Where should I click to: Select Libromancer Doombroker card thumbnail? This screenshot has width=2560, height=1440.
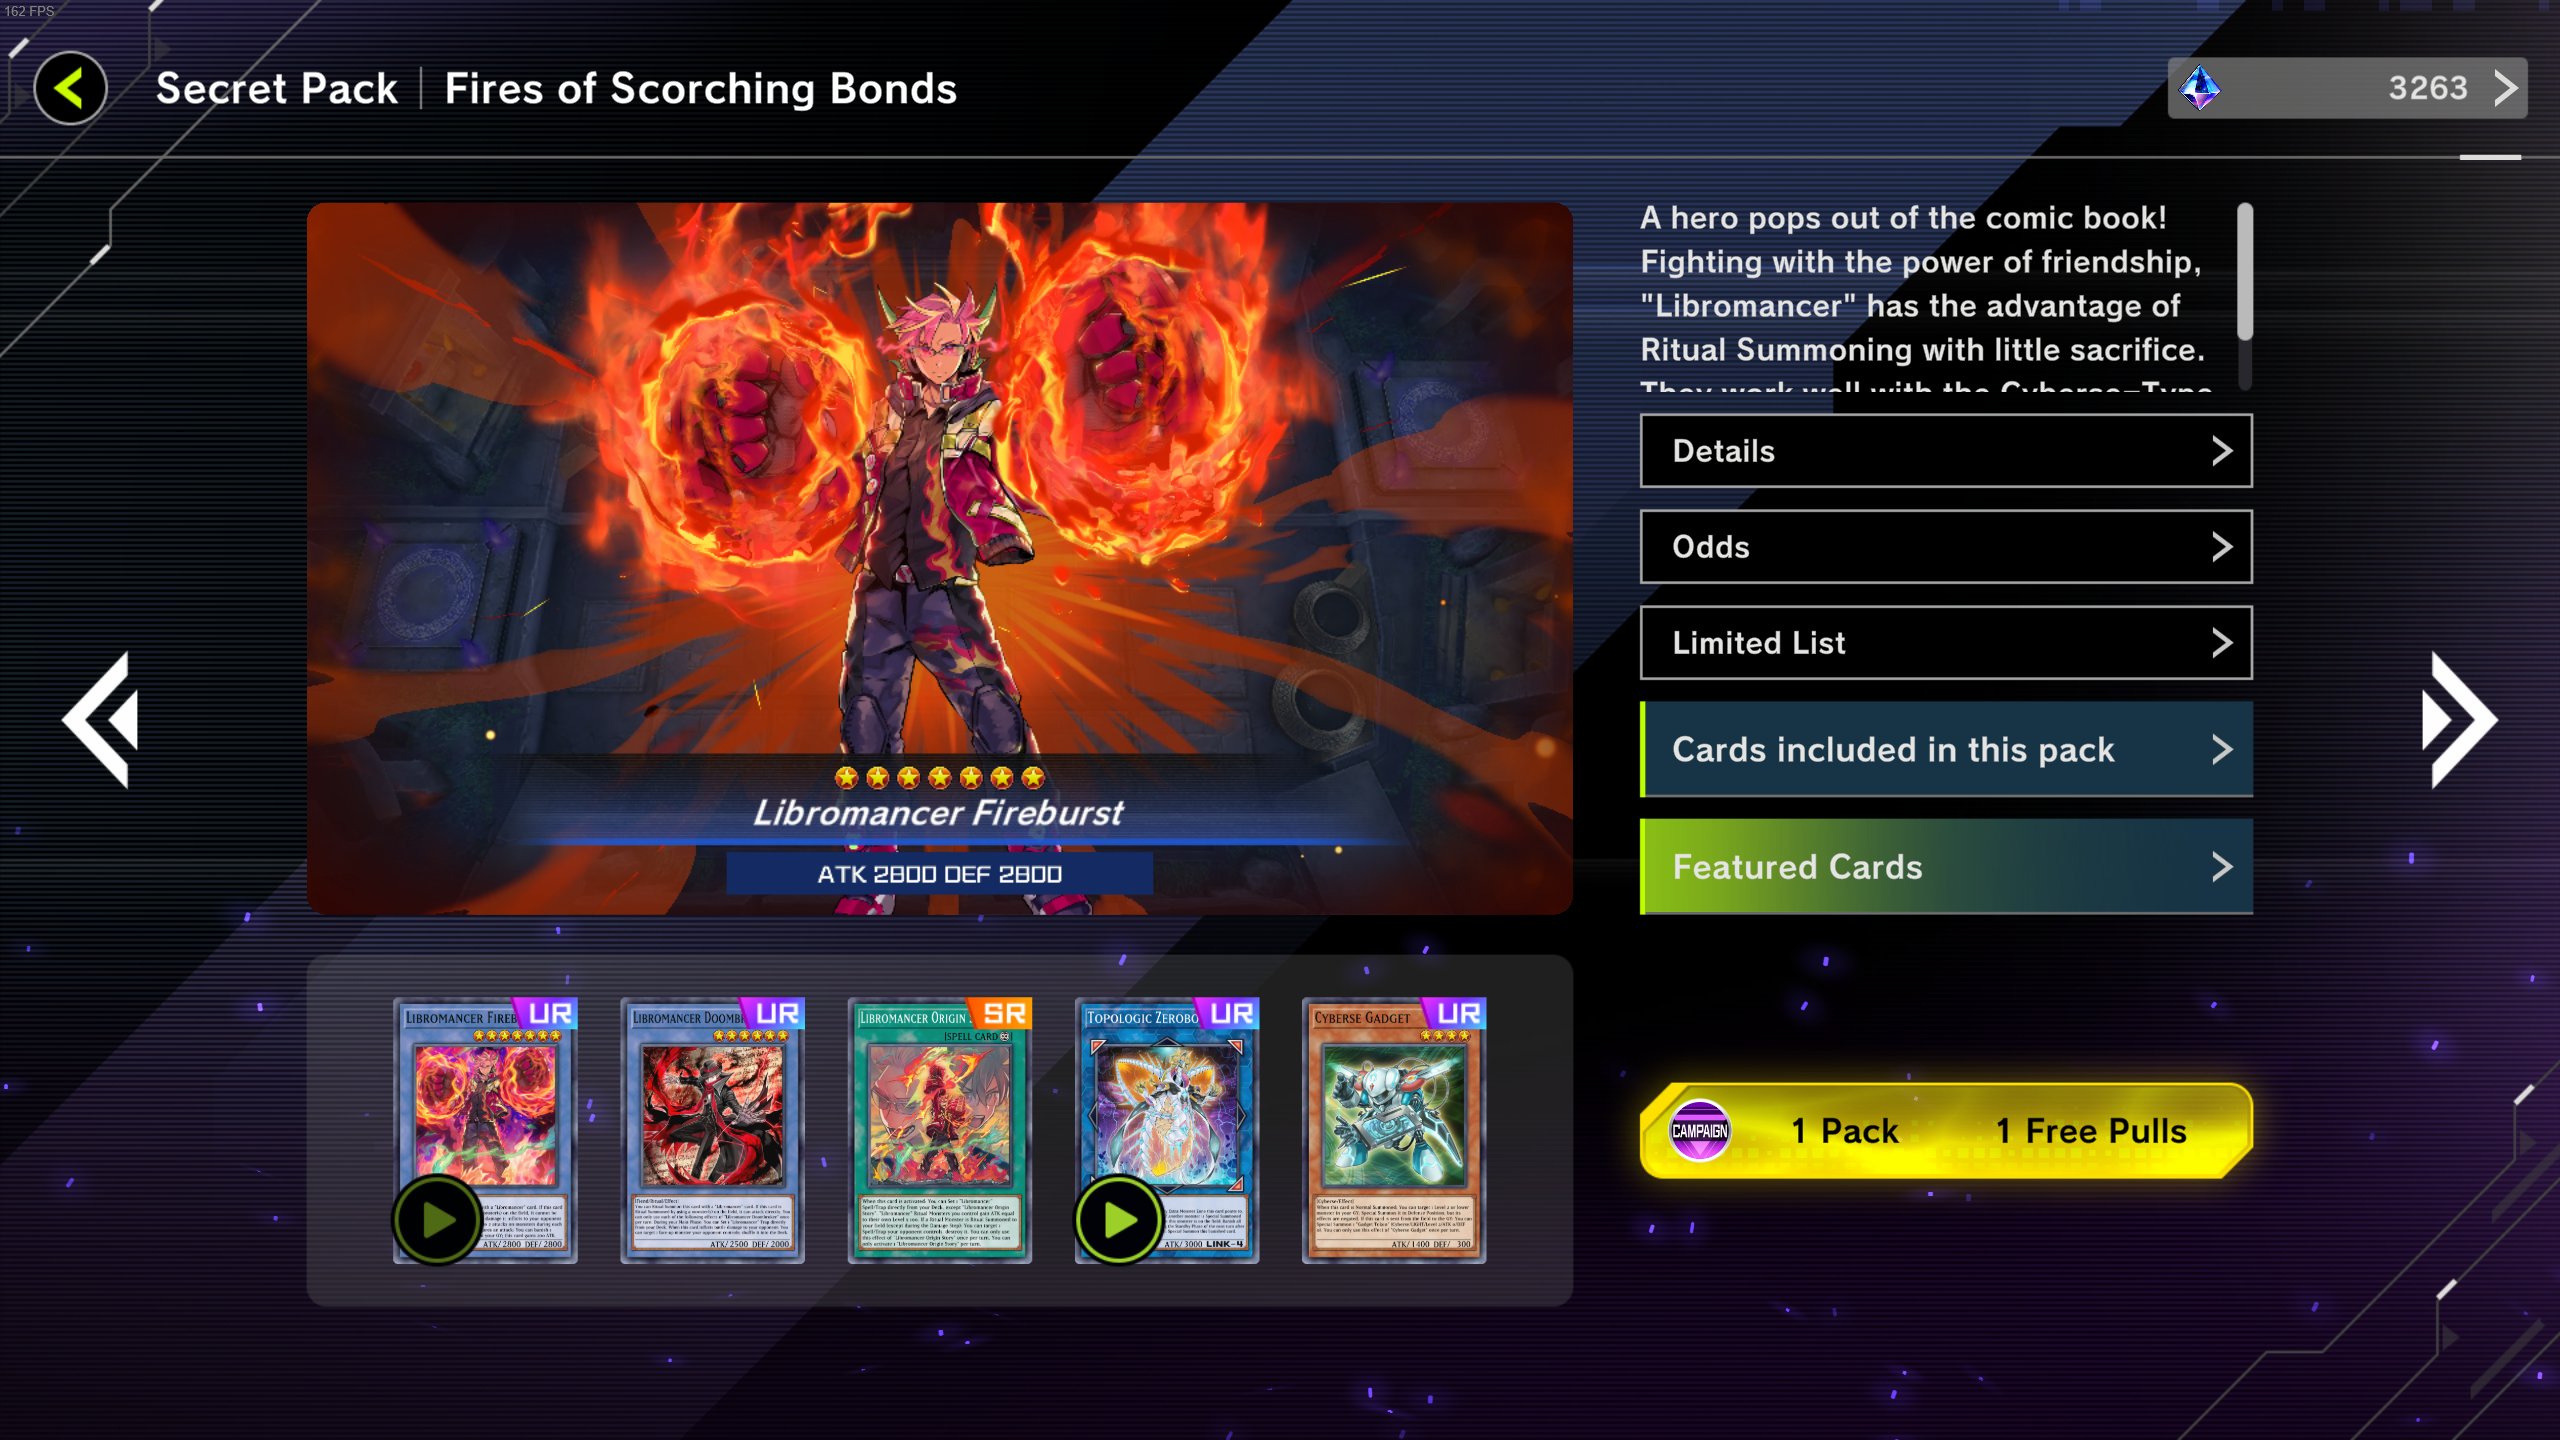tap(712, 1130)
